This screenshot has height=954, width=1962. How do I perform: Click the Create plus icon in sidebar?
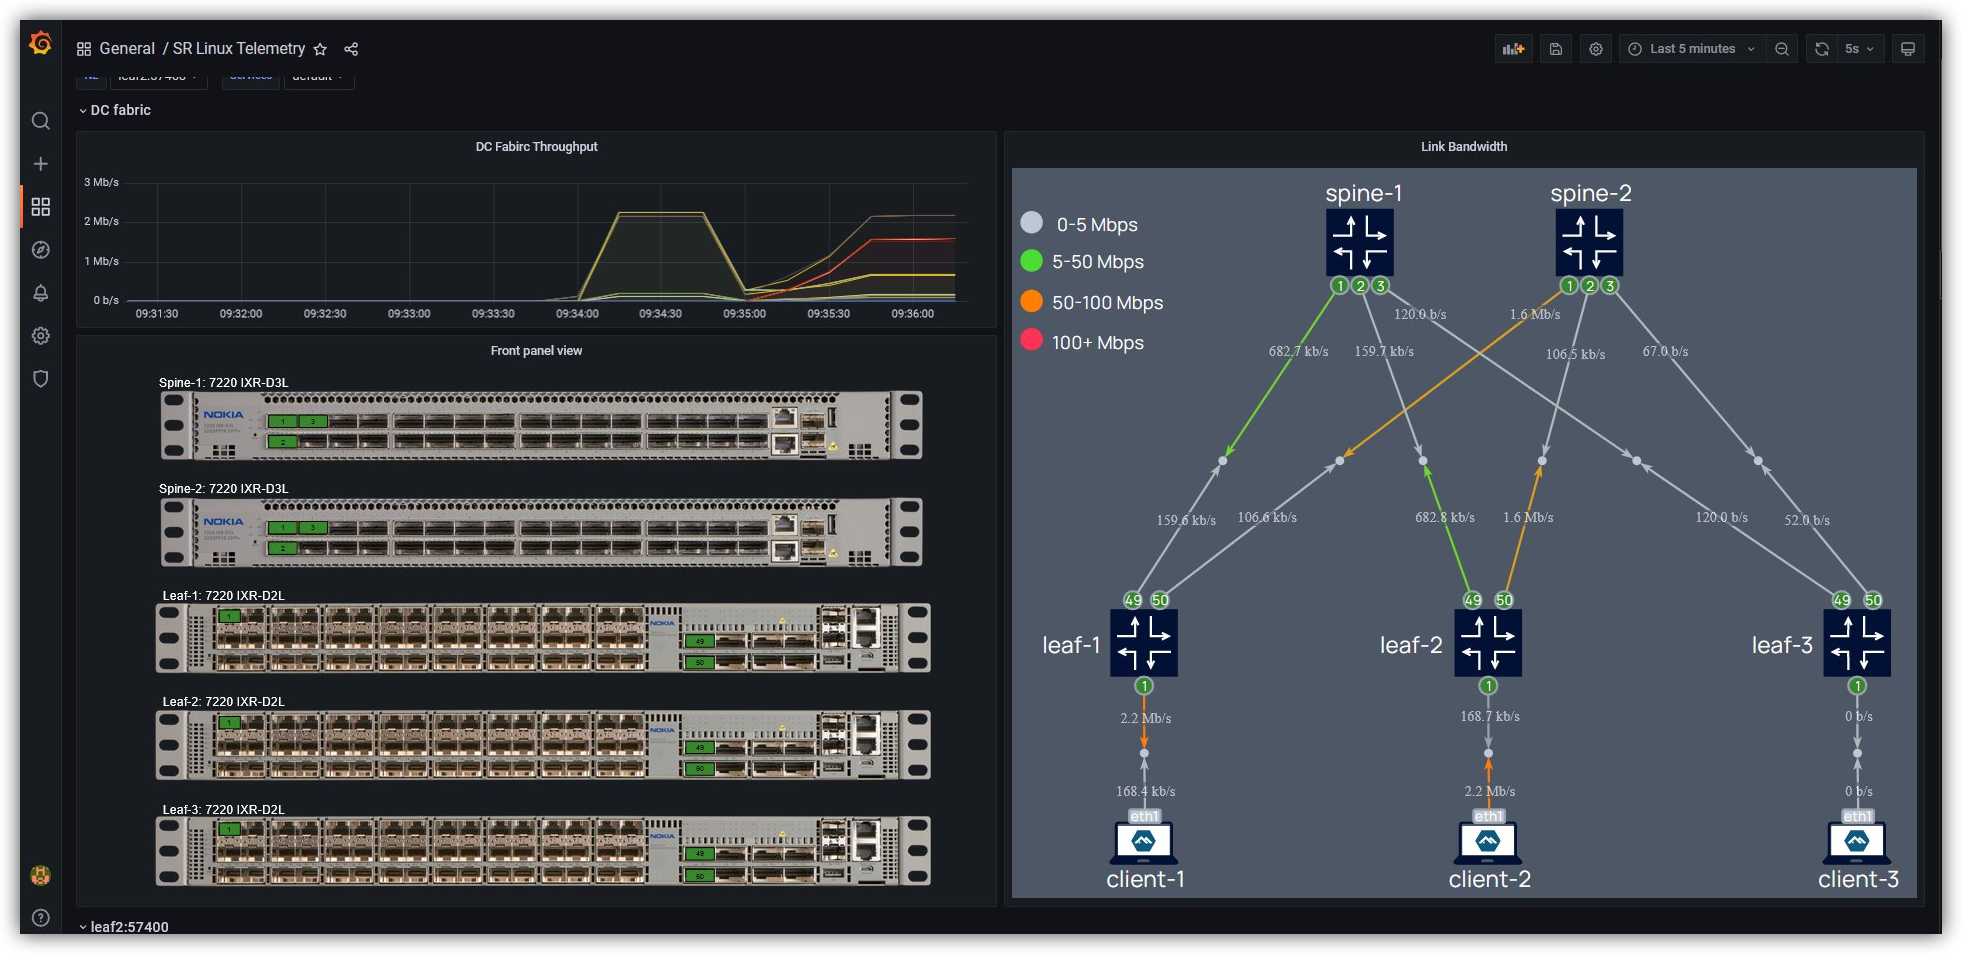(x=41, y=164)
